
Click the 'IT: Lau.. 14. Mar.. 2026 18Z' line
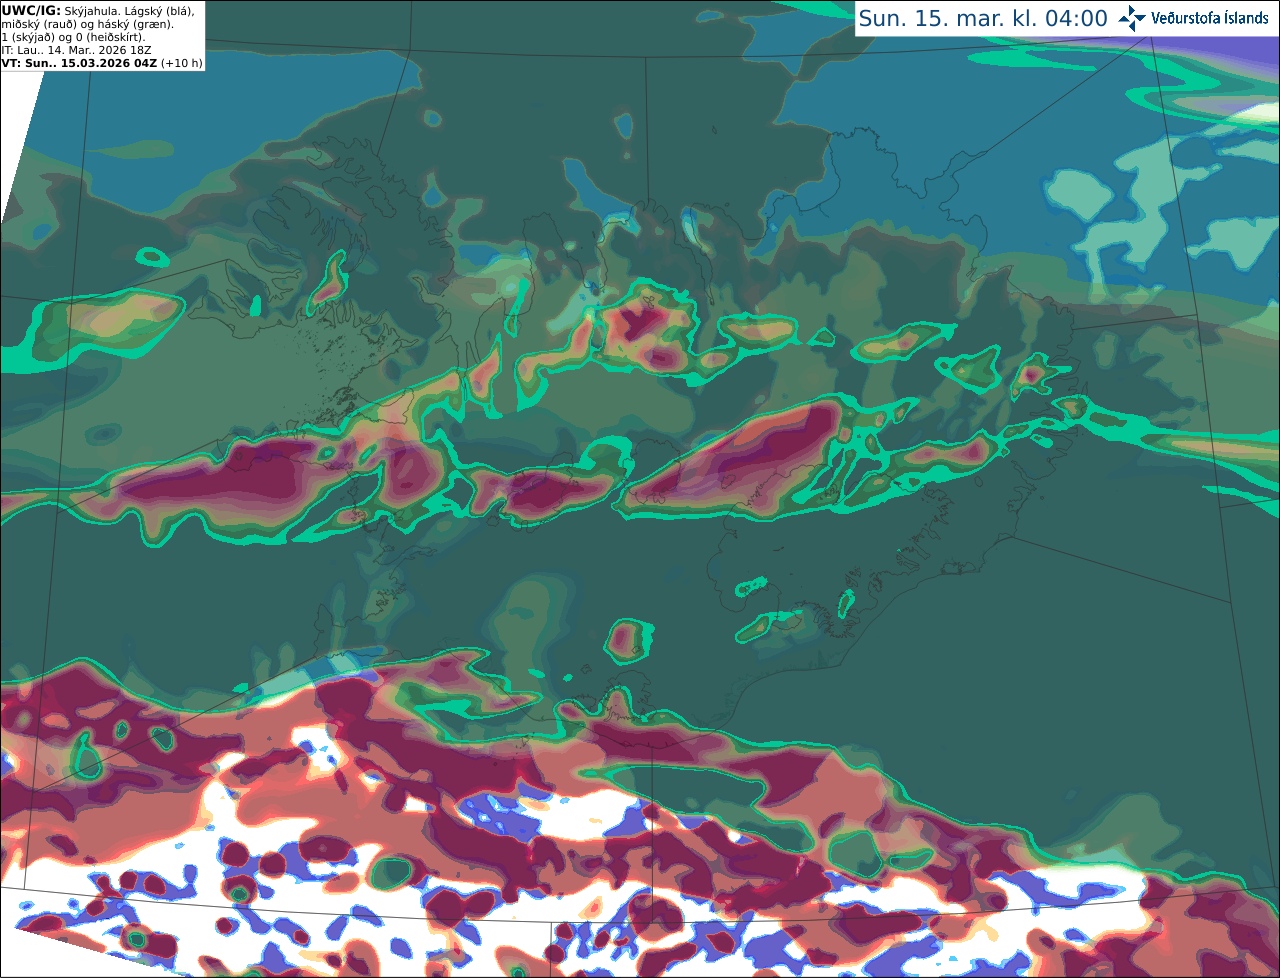[77, 50]
